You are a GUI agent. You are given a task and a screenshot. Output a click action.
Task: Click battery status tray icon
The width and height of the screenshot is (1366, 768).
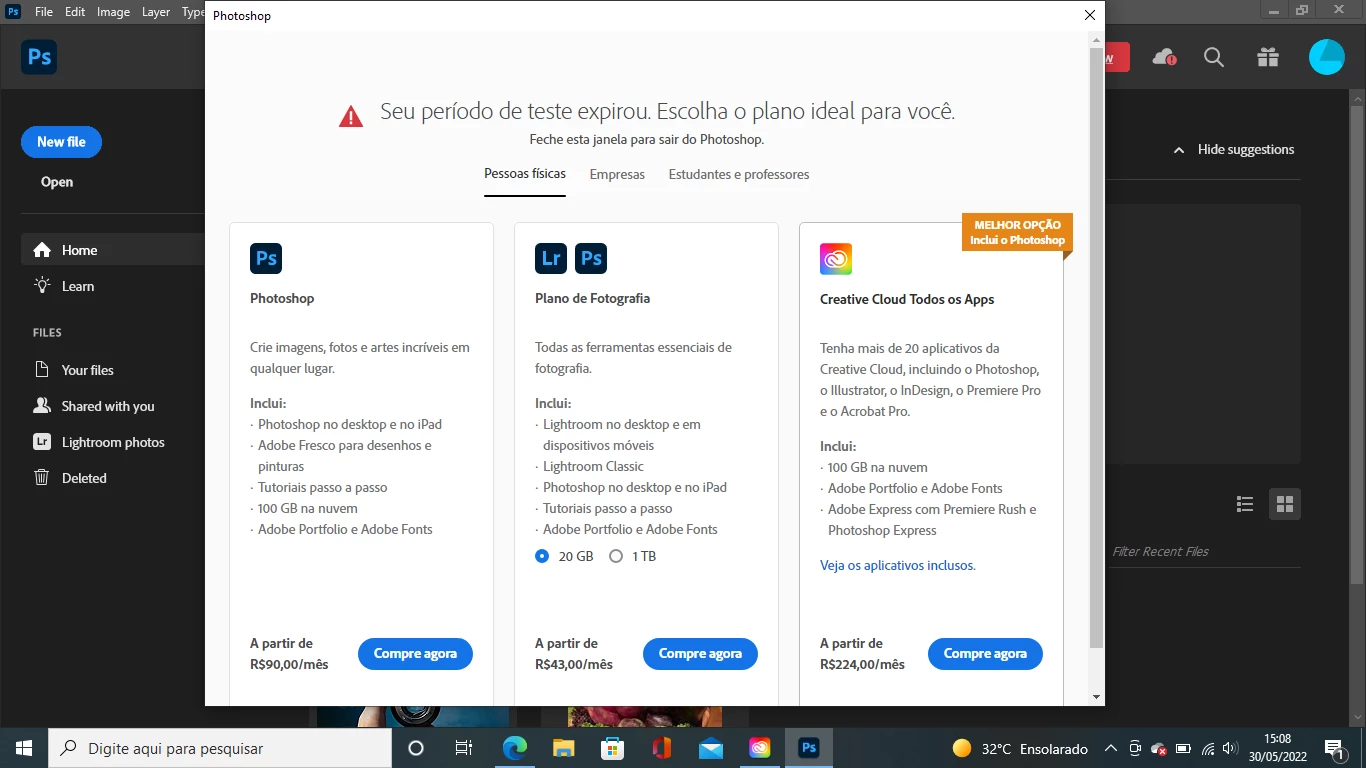pyautogui.click(x=1183, y=748)
